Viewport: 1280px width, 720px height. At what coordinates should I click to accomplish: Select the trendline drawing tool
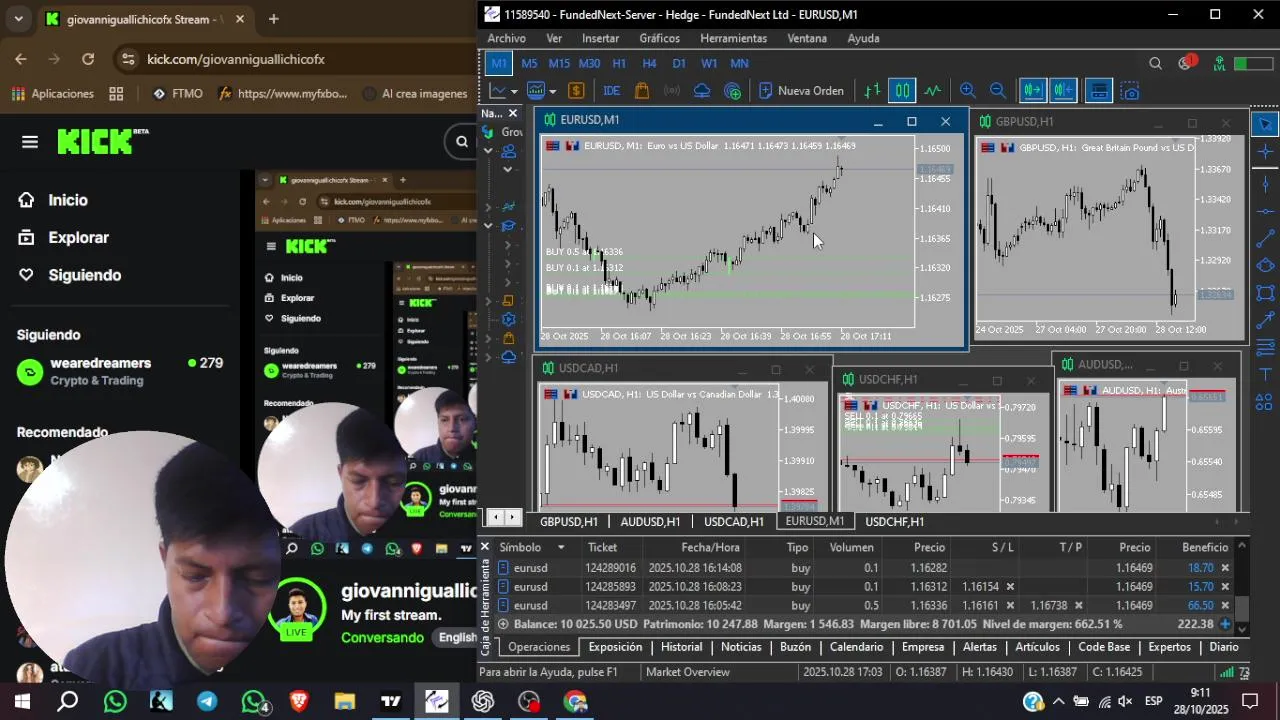point(1266,239)
